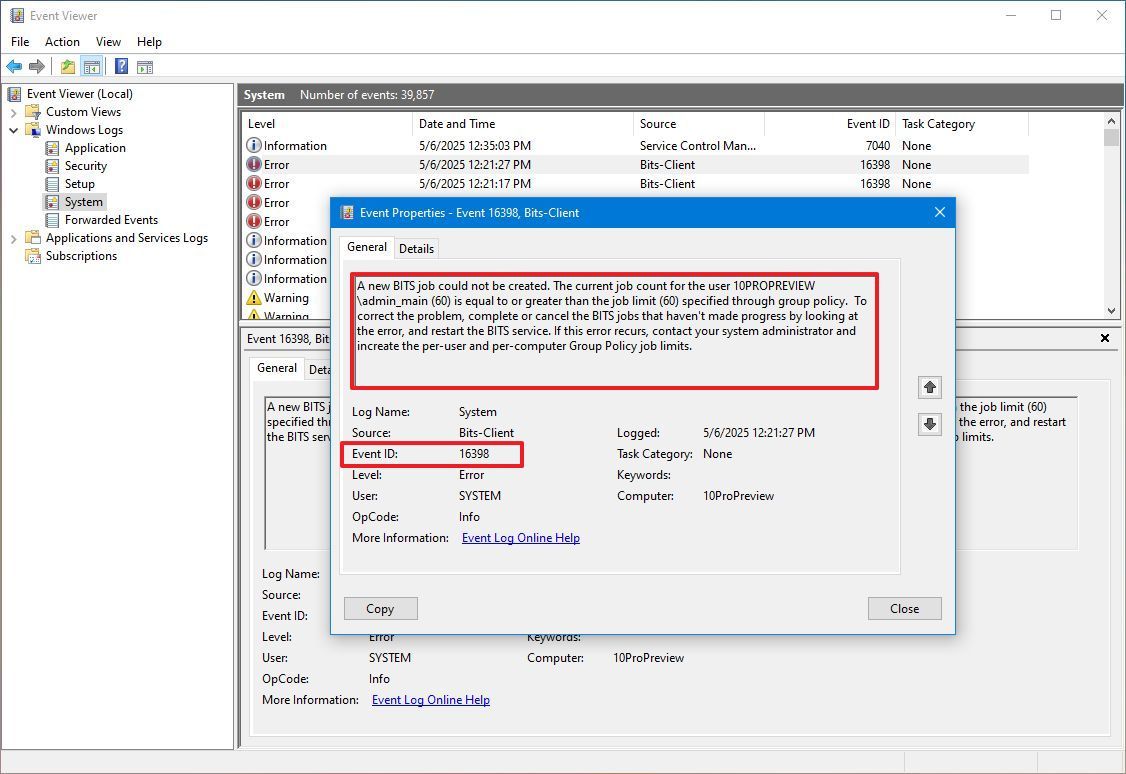Screen dimensions: 1126x774
Task: Expand Applications and Services Logs
Action: [13, 238]
